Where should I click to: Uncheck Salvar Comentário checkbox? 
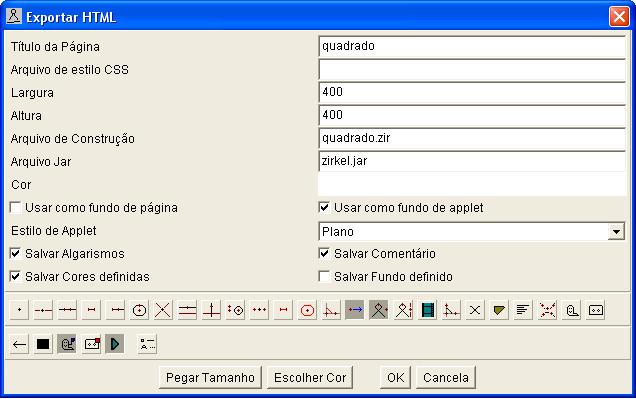pos(324,254)
